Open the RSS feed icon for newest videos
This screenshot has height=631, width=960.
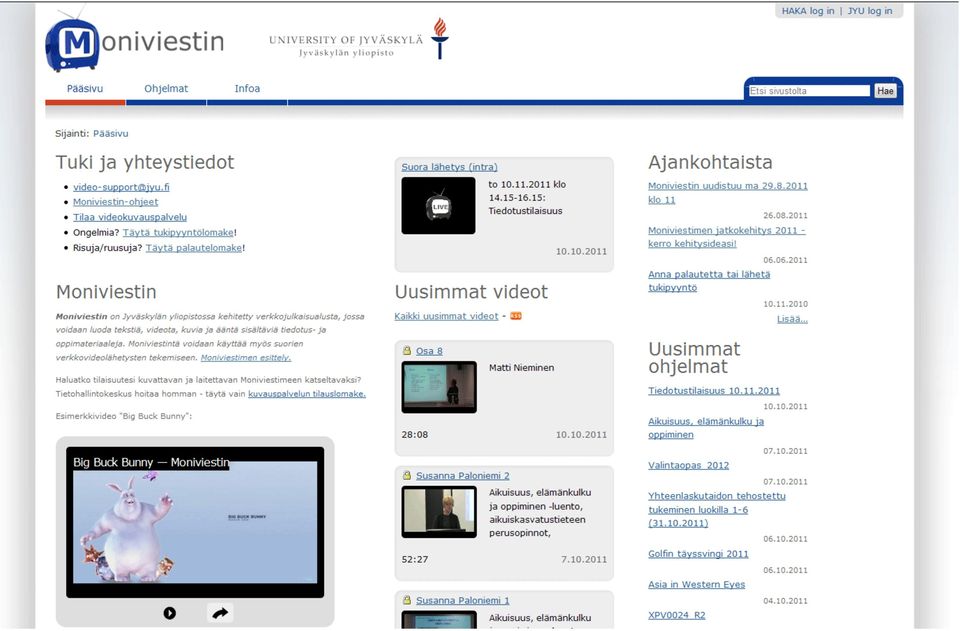click(516, 316)
